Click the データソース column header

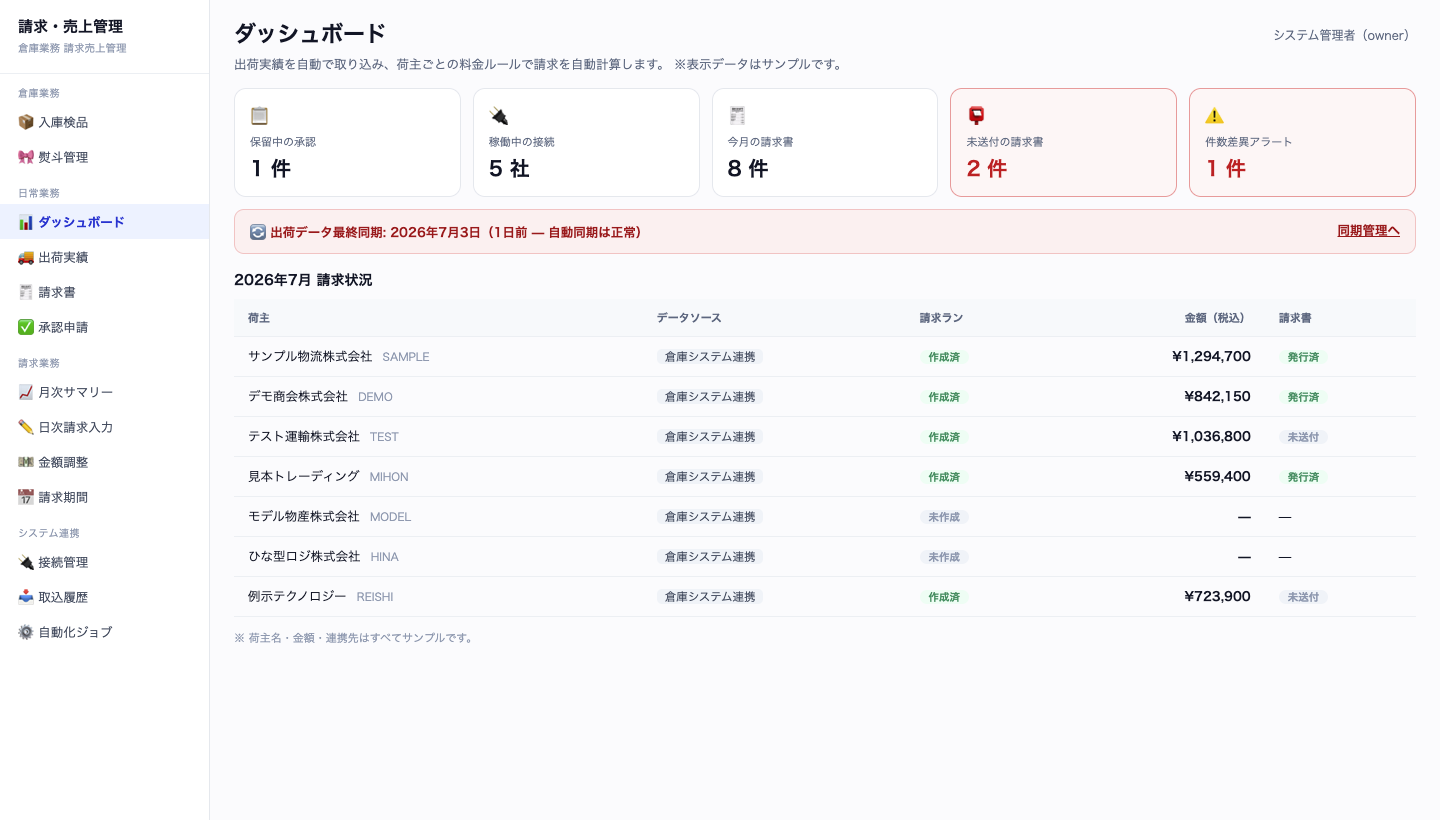point(689,318)
